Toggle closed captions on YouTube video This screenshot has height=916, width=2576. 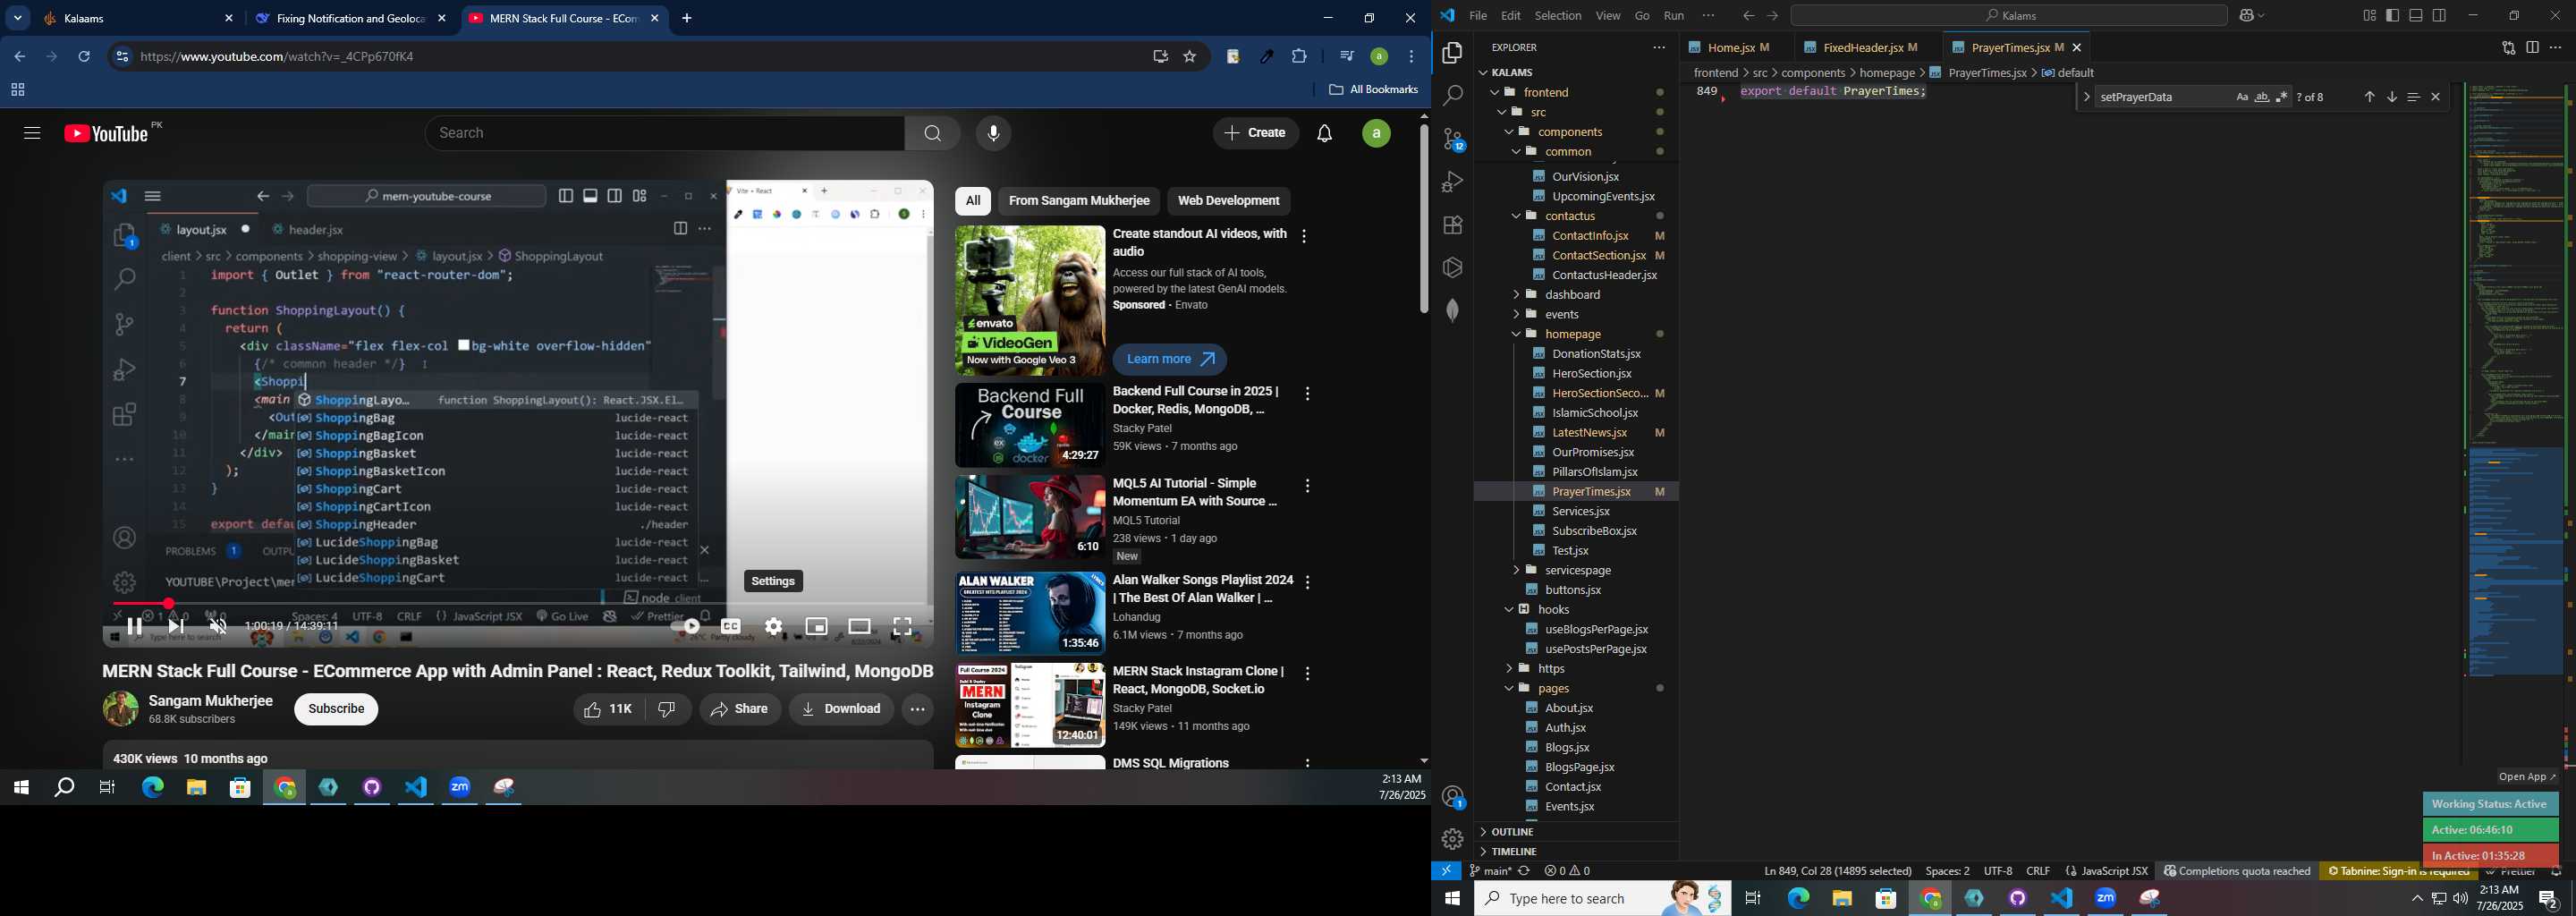click(731, 627)
